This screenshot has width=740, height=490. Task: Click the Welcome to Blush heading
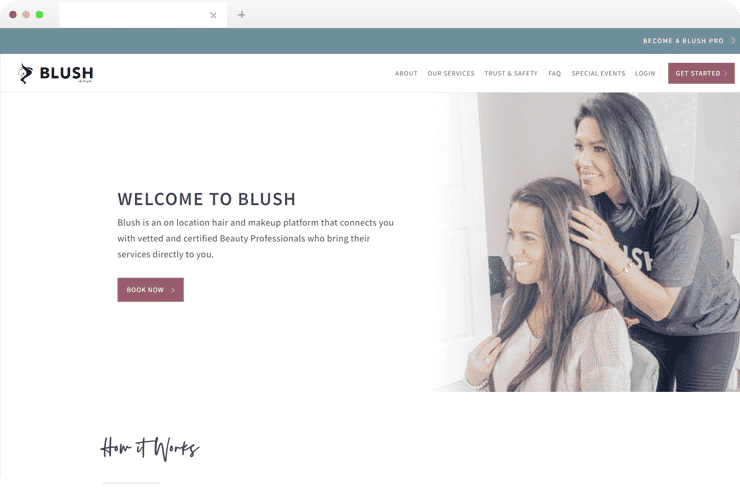(207, 199)
